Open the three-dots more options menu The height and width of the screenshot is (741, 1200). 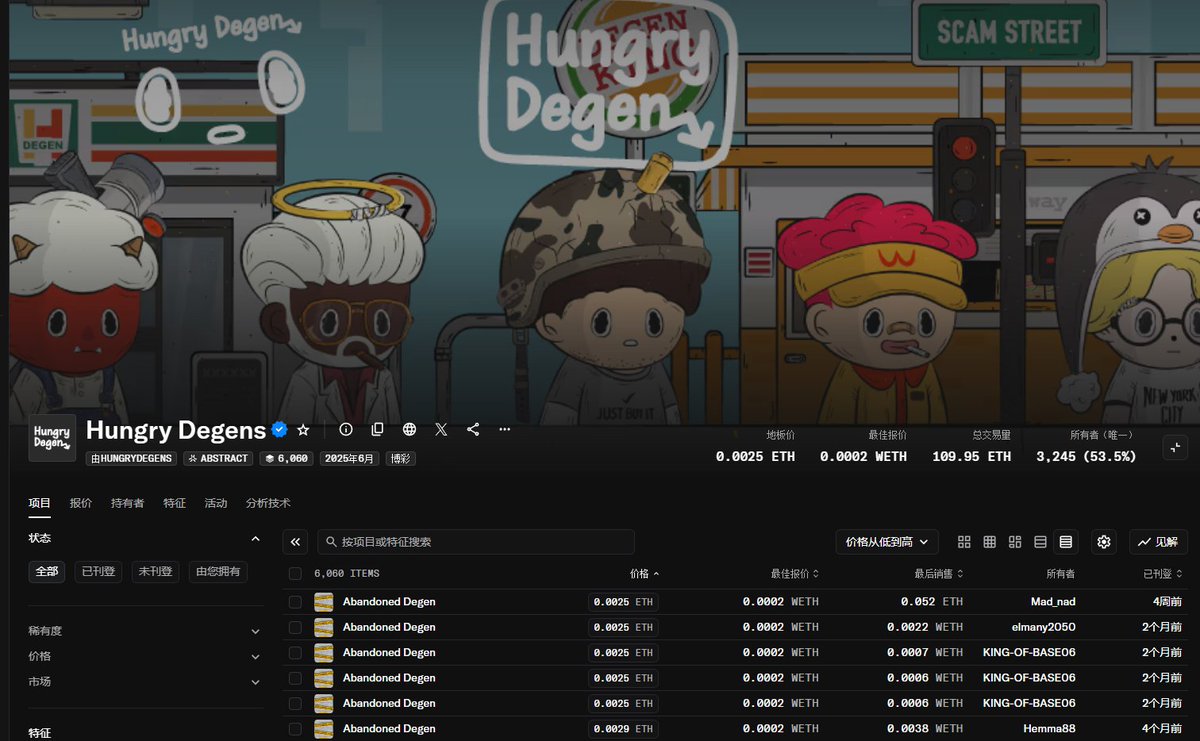[505, 429]
